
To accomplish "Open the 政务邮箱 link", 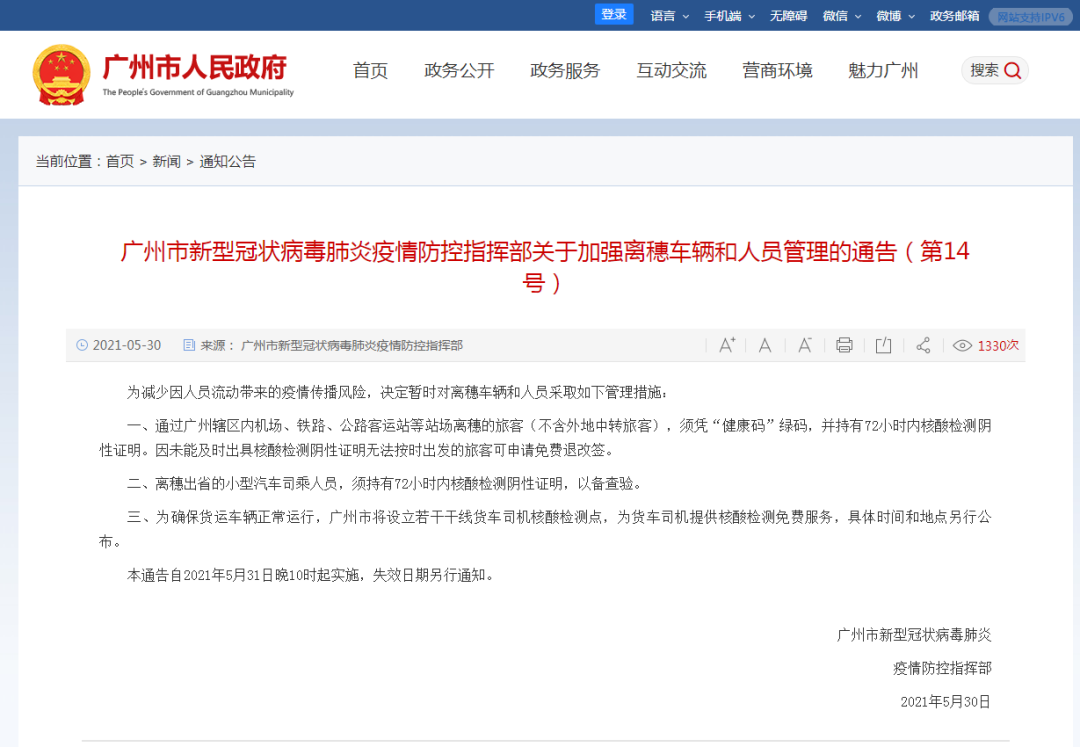I will pos(954,16).
